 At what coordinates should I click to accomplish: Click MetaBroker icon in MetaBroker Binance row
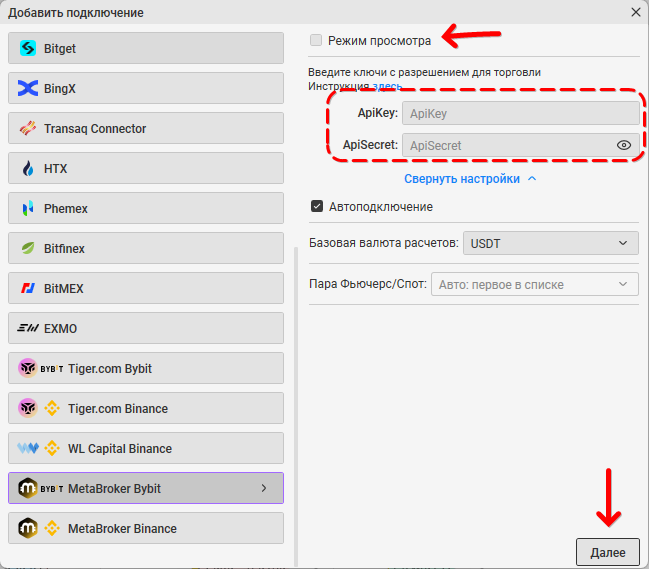(28, 528)
